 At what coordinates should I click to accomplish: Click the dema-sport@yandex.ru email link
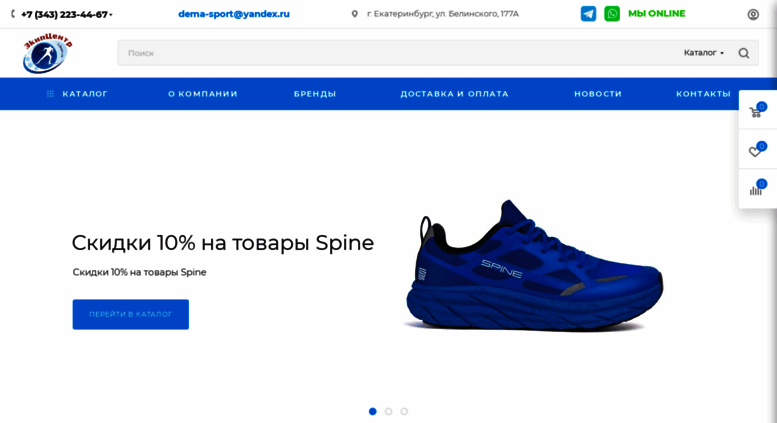click(234, 14)
